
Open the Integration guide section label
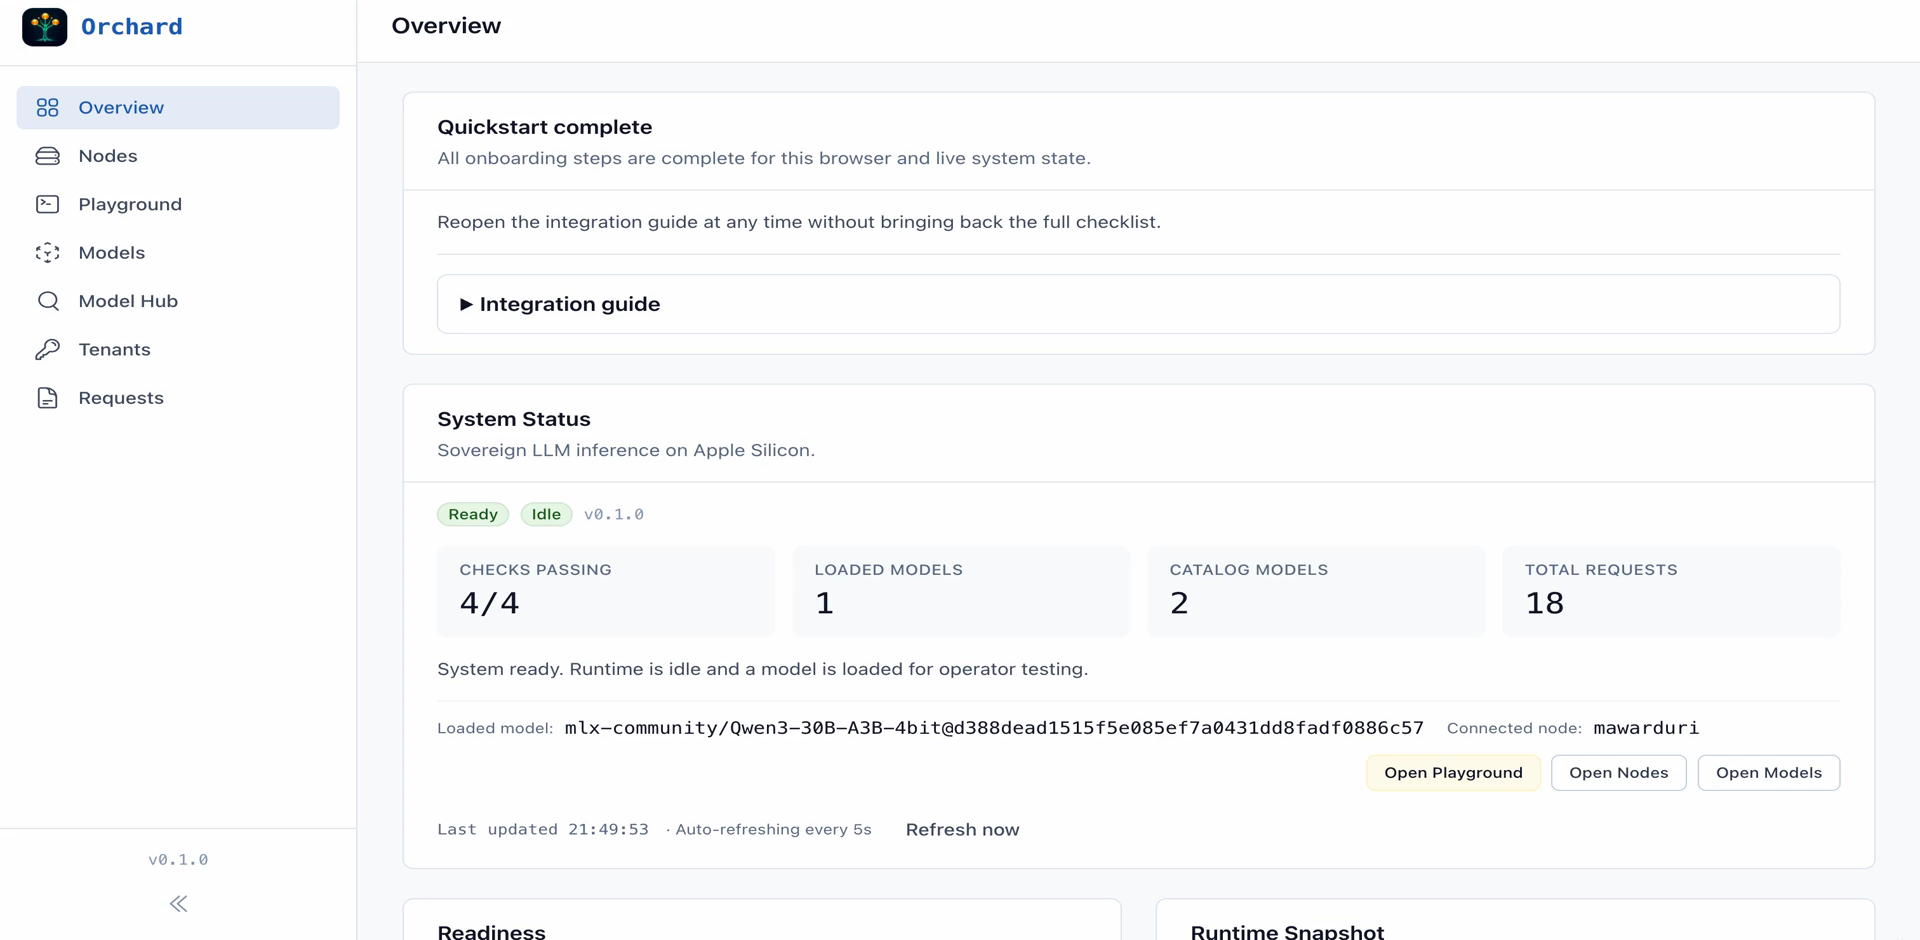click(x=569, y=304)
